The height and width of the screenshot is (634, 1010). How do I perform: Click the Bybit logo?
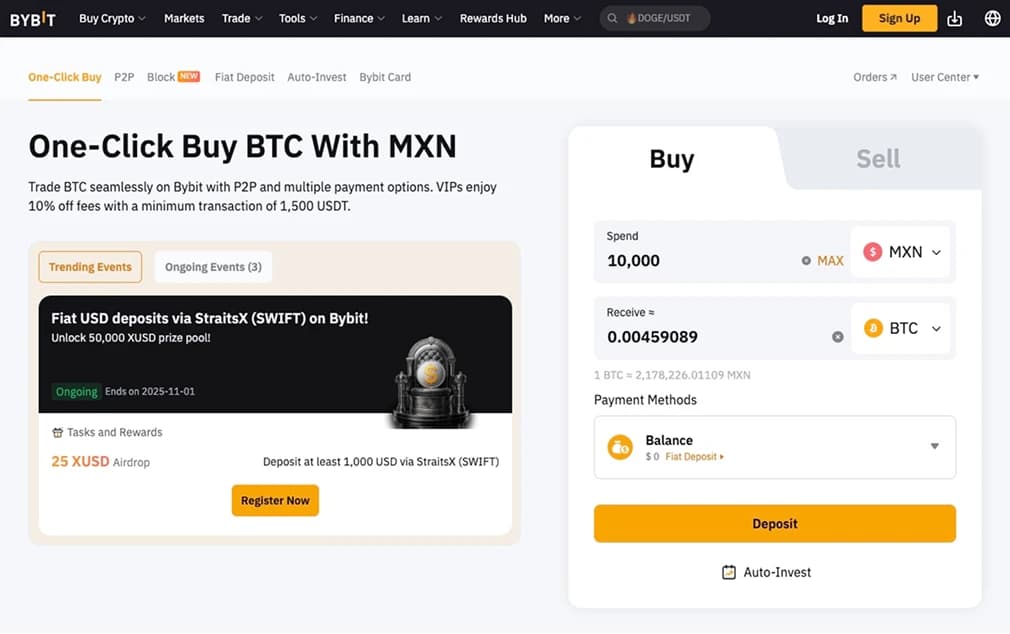[33, 17]
